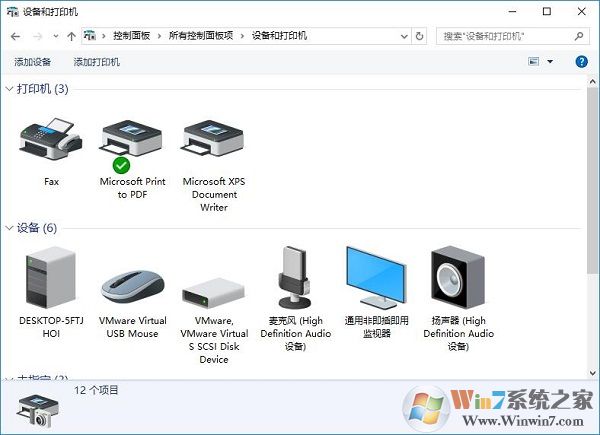Expand the chevron after 所有控制面板项 breadcrumb
600x435 pixels.
pyautogui.click(x=242, y=37)
